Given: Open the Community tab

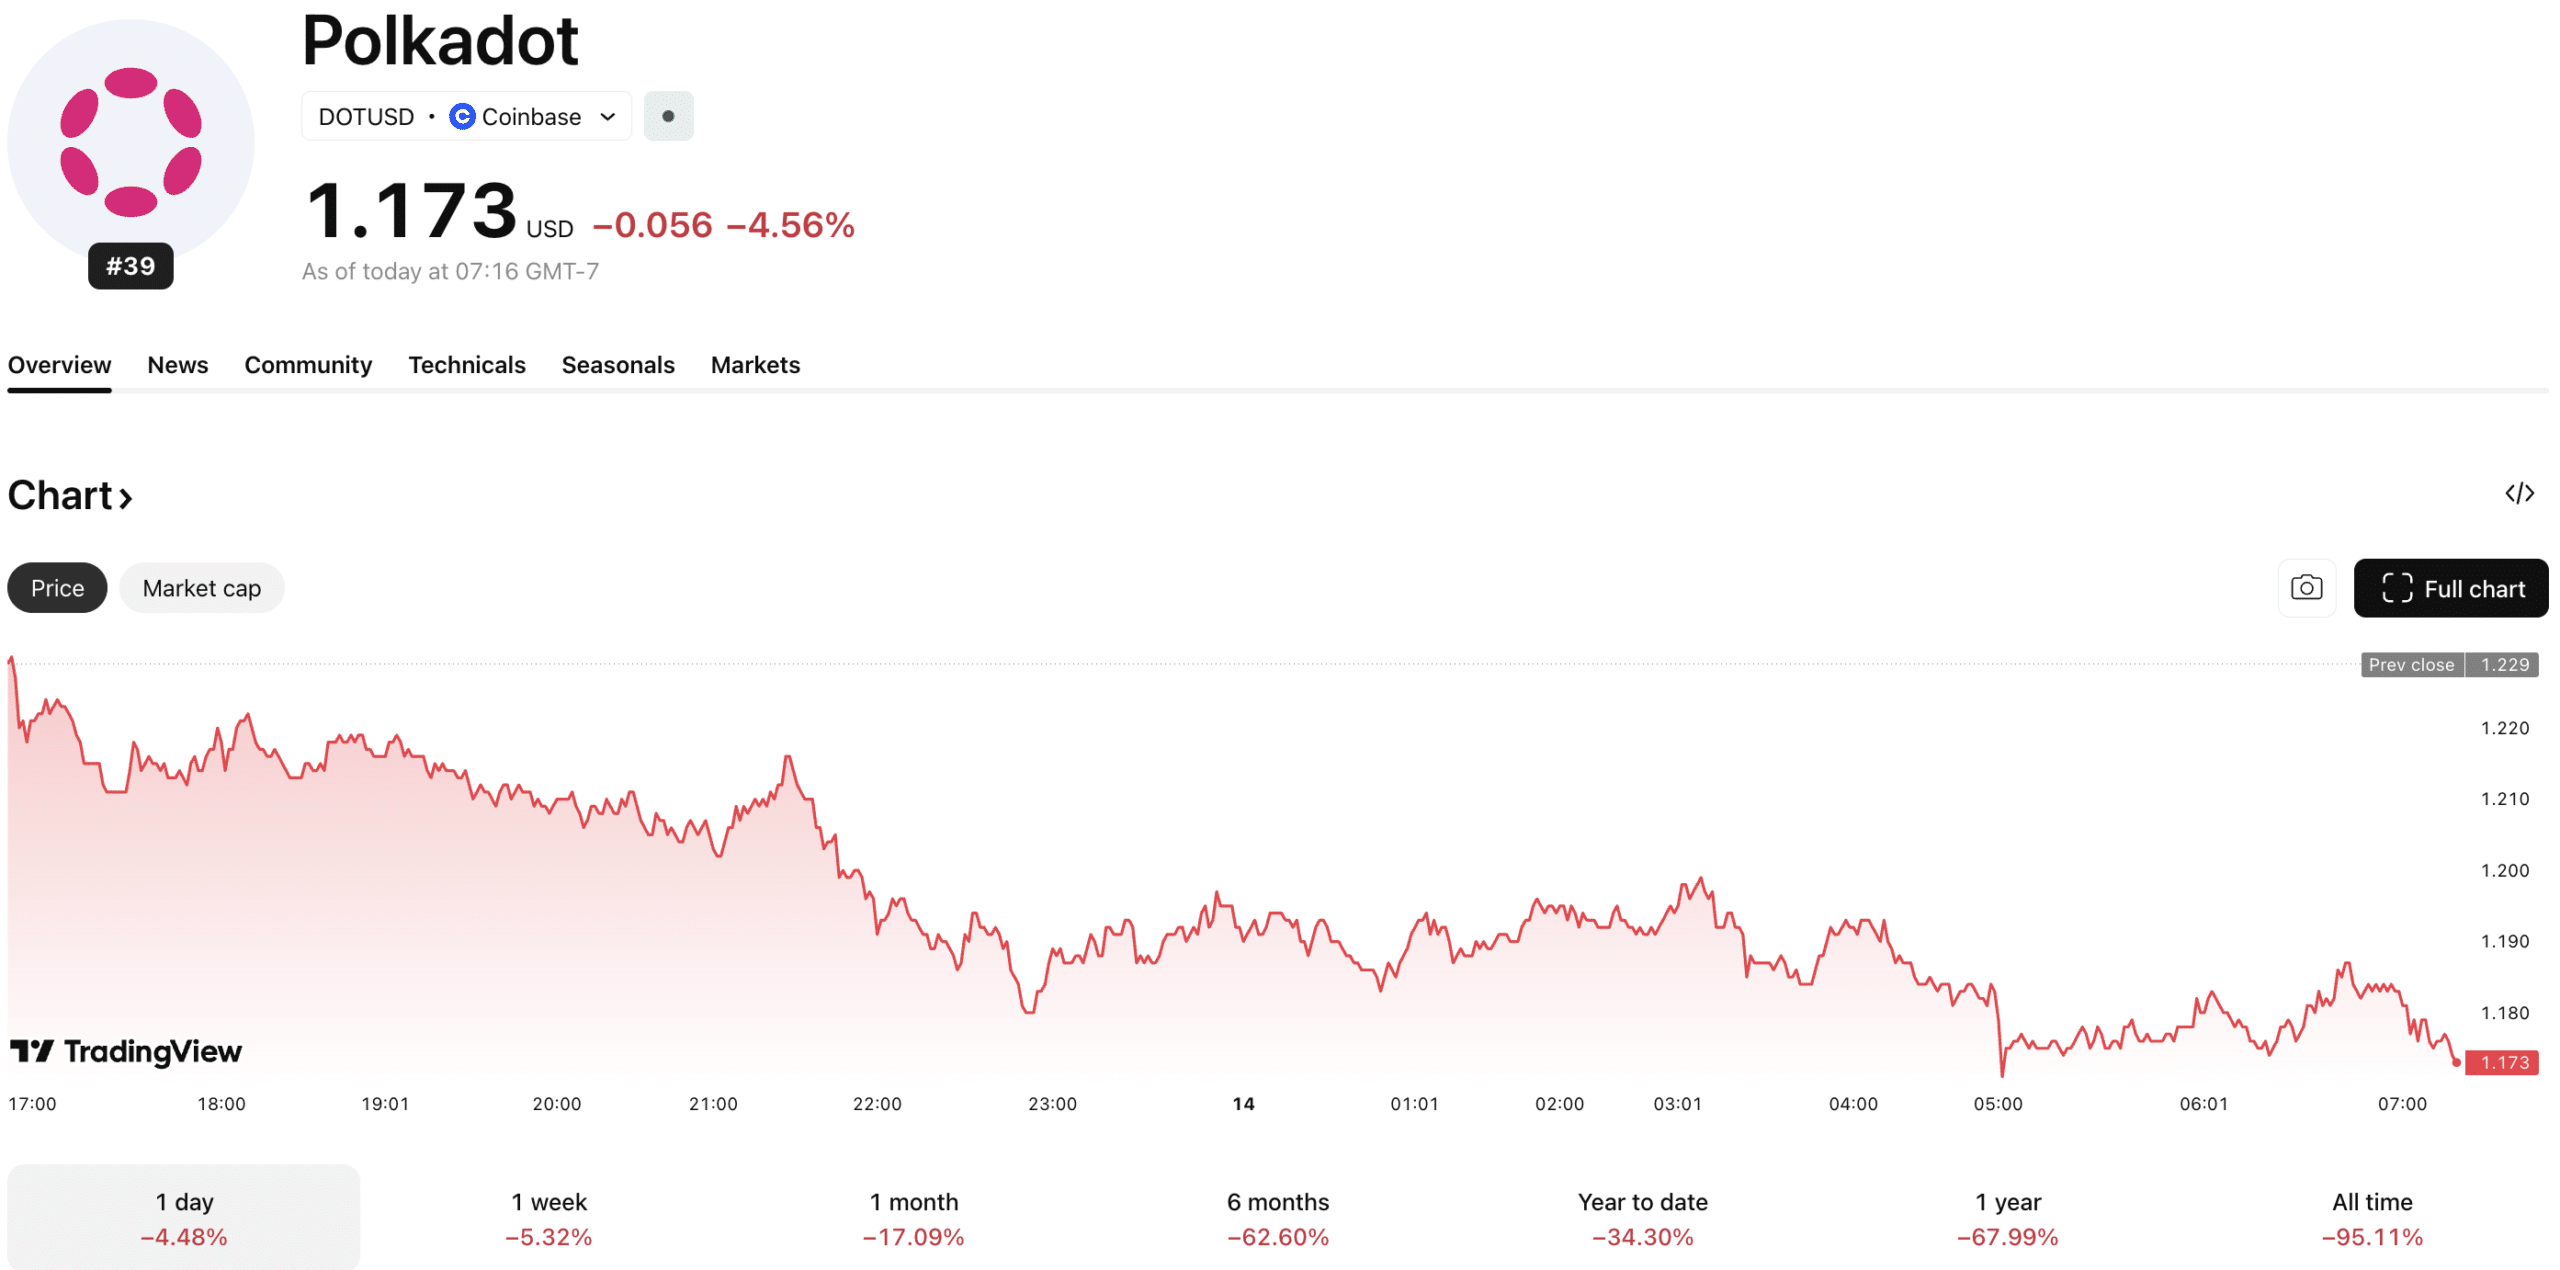Looking at the screenshot, I should point(308,365).
